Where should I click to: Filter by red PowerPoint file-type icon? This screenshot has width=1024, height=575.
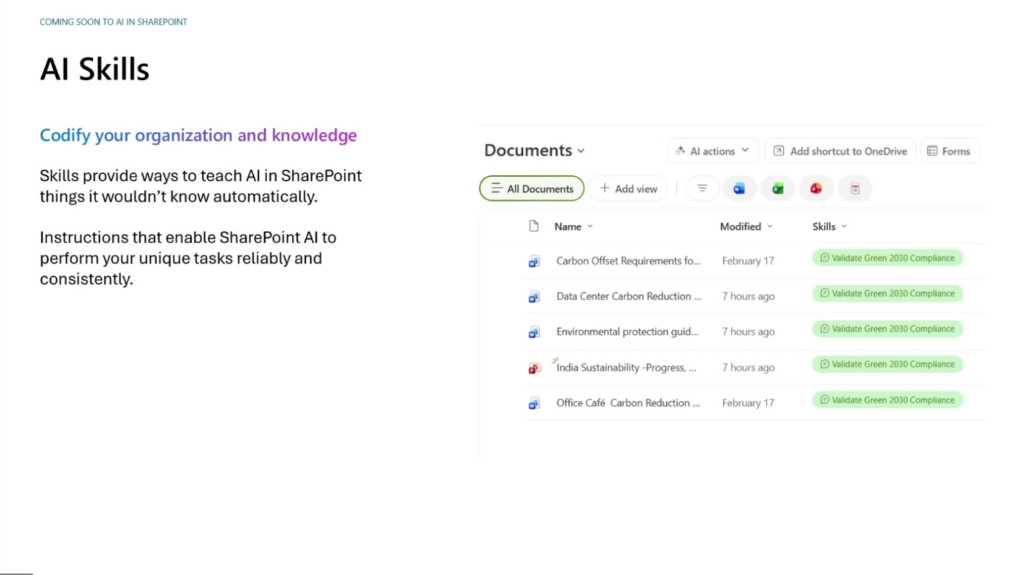(x=816, y=188)
